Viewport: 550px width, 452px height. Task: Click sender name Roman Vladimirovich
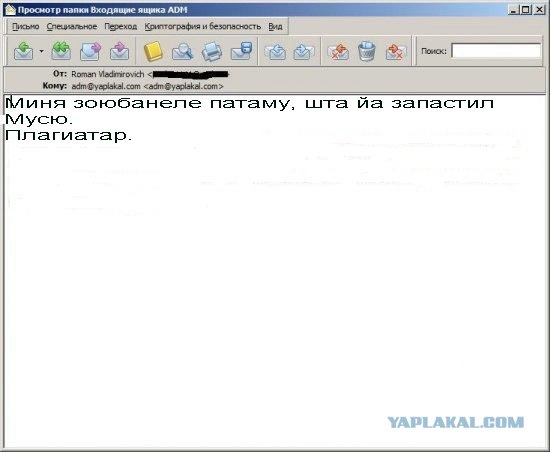(x=108, y=74)
